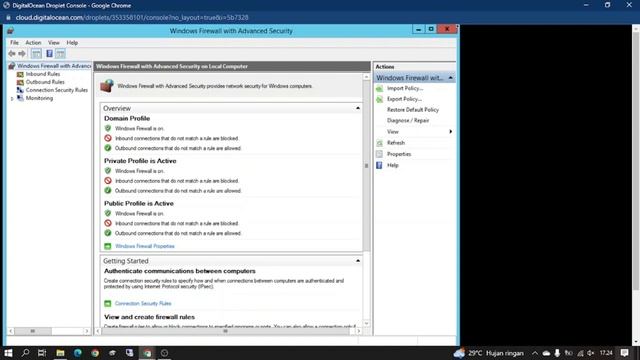This screenshot has height=360, width=640.
Task: Show hidden tray icons chevron
Action: (535, 353)
